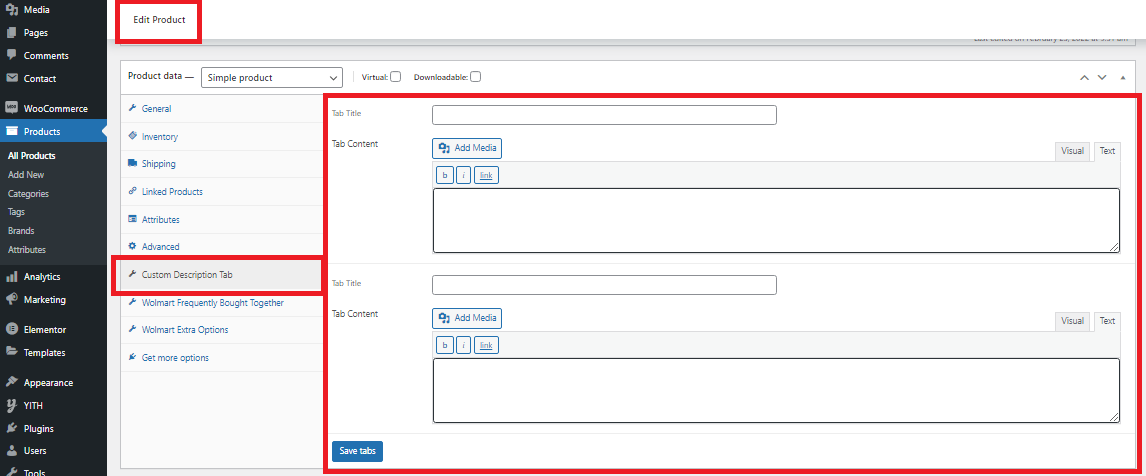Click the Media icon in sidebar
This screenshot has width=1146, height=476.
pos(12,10)
